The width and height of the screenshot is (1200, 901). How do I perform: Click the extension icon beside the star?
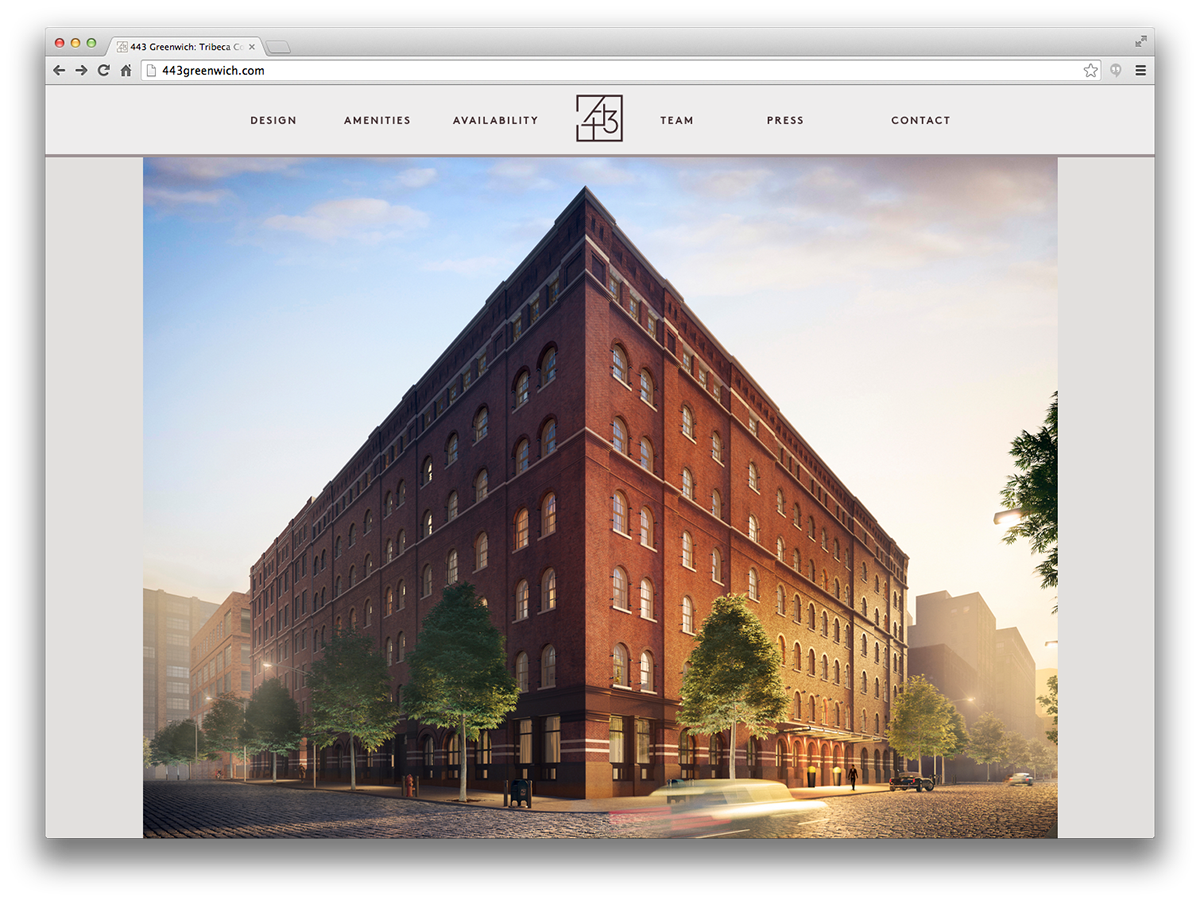tap(1115, 70)
